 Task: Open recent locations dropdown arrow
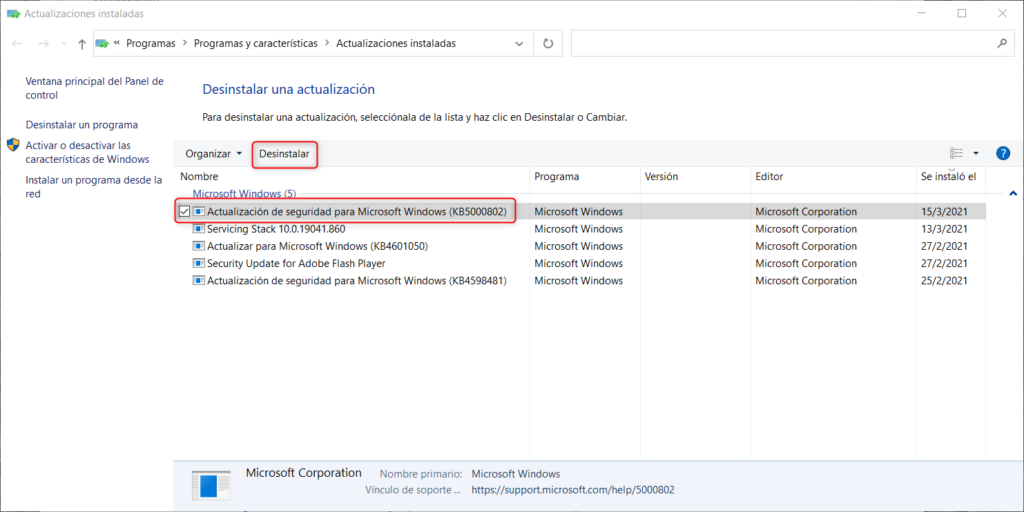[x=63, y=44]
